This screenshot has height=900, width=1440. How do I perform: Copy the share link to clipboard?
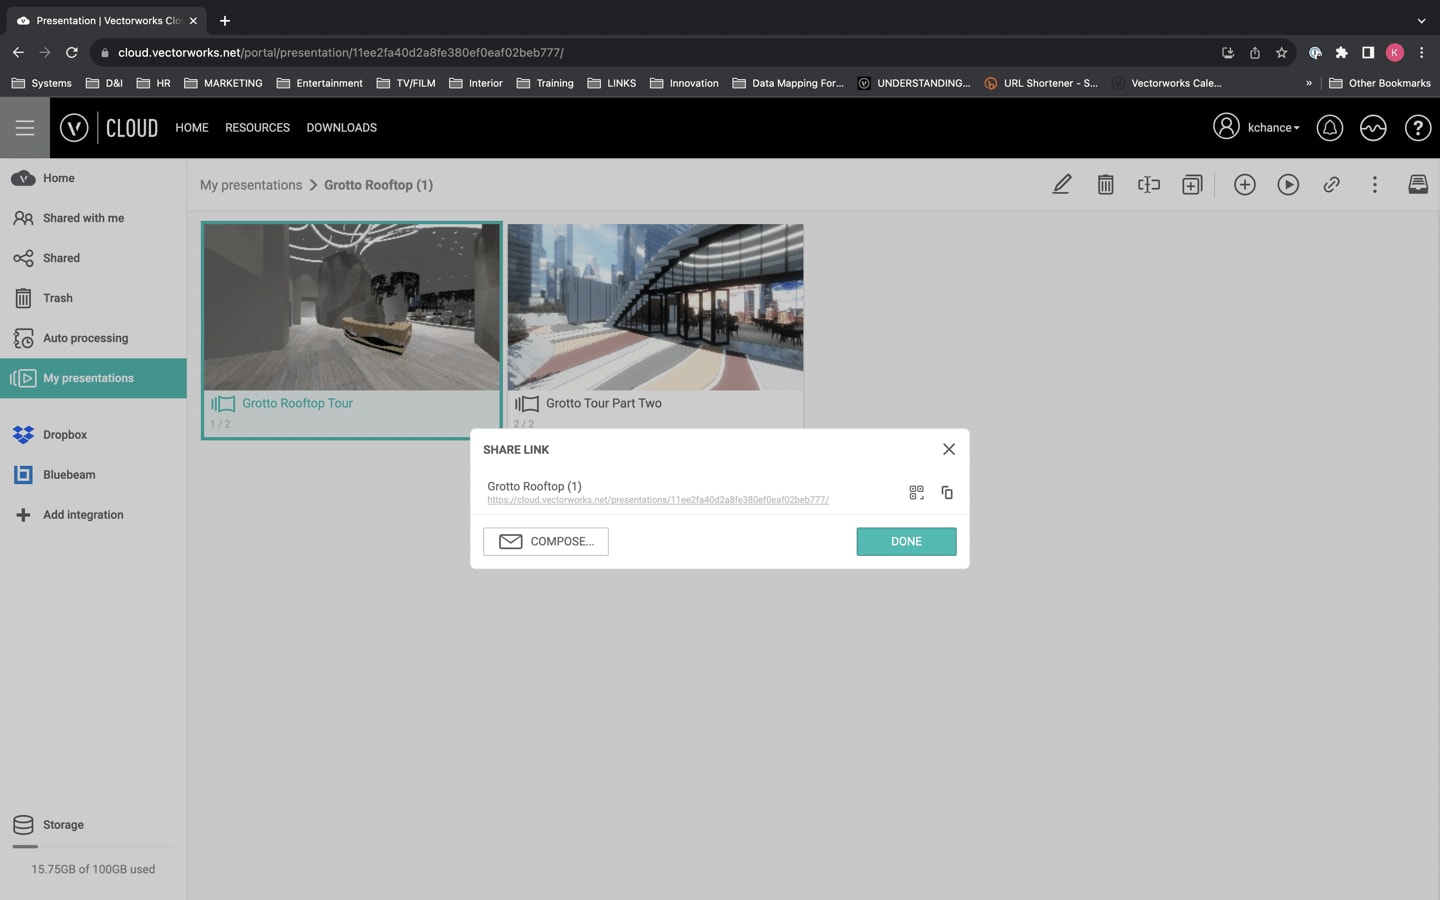coord(947,492)
